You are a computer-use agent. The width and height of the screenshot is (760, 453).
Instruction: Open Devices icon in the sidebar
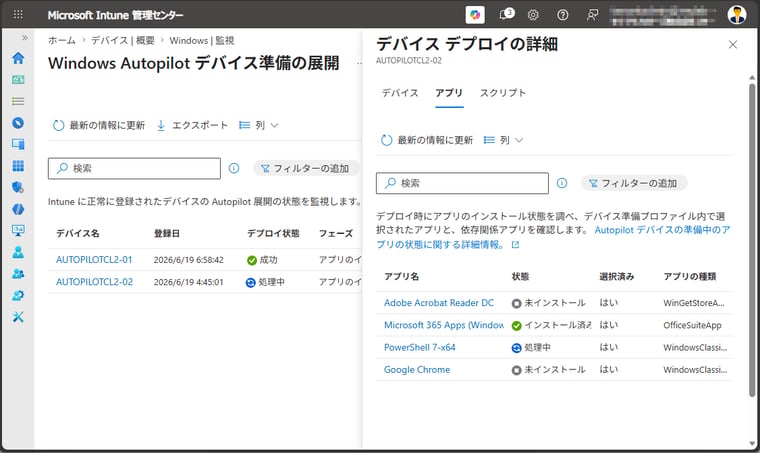18,144
